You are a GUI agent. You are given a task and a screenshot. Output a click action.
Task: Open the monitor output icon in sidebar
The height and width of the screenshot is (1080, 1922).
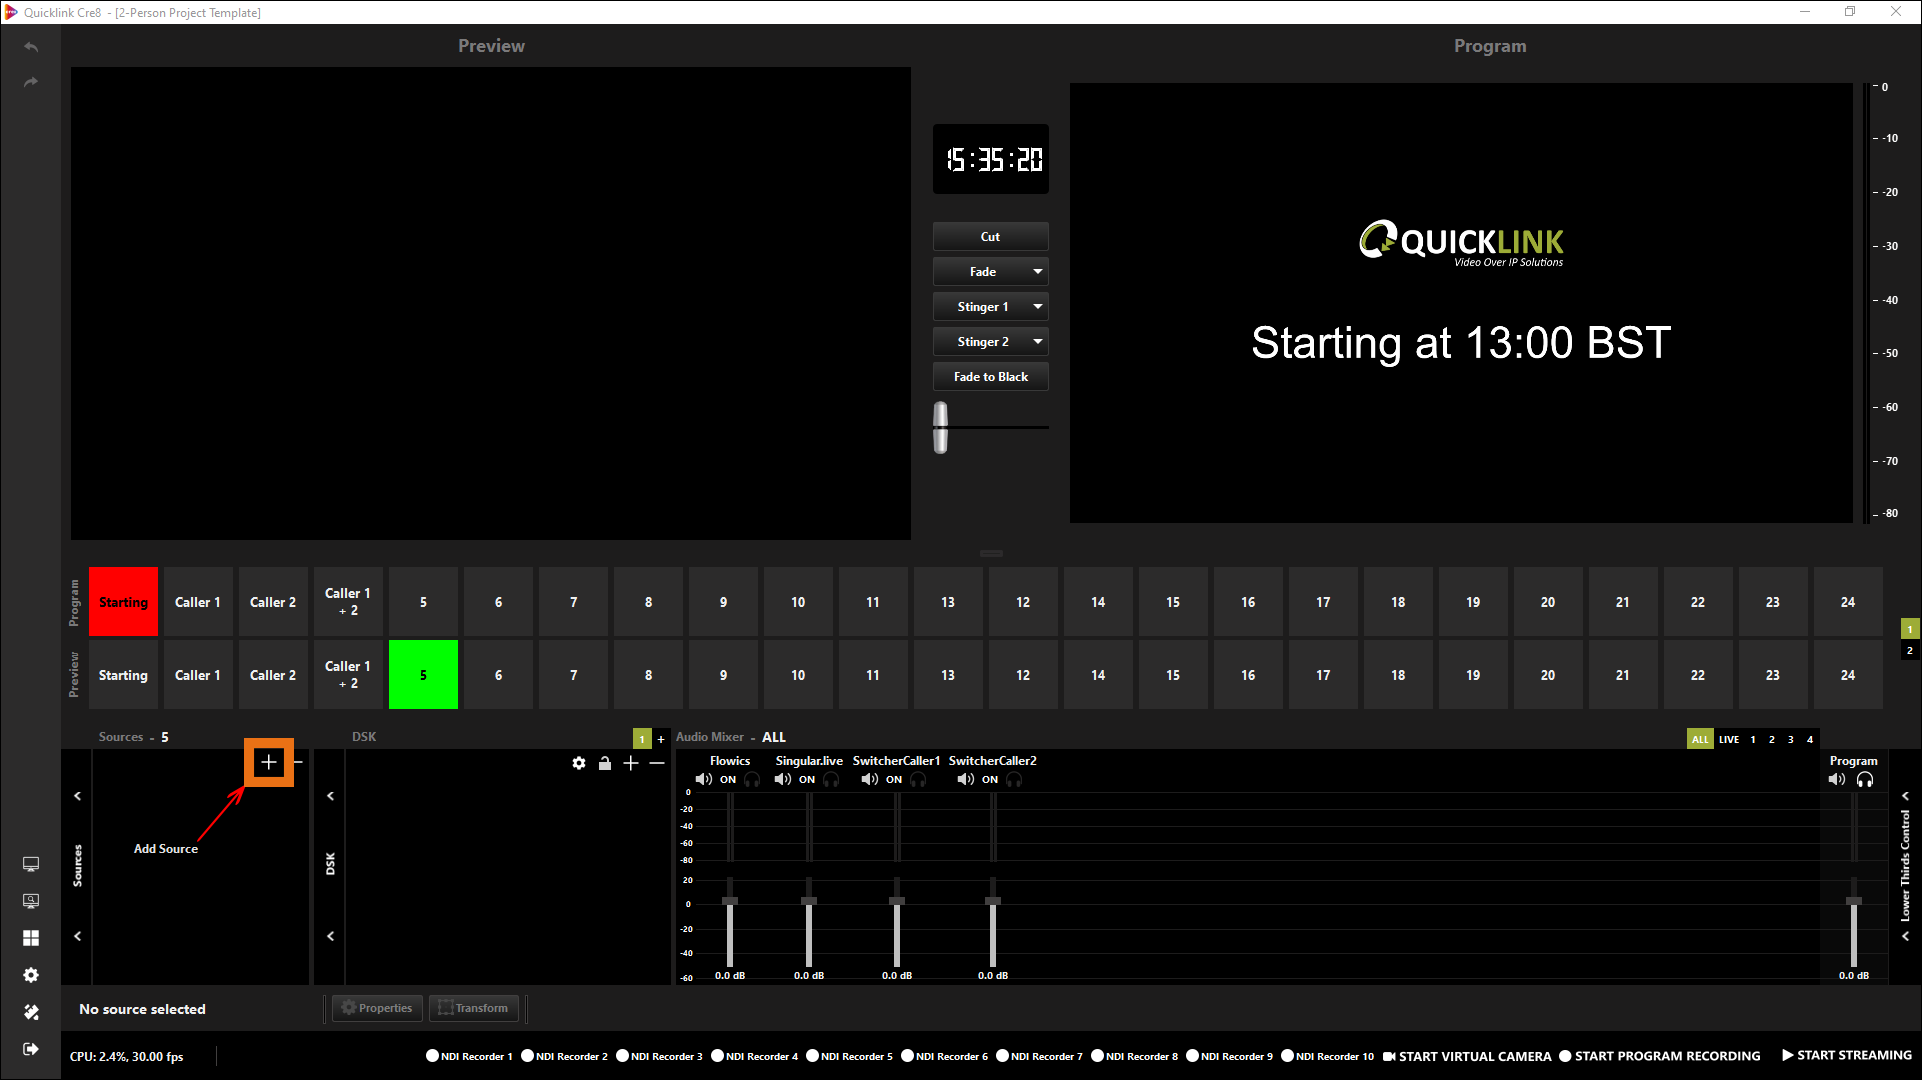(31, 864)
